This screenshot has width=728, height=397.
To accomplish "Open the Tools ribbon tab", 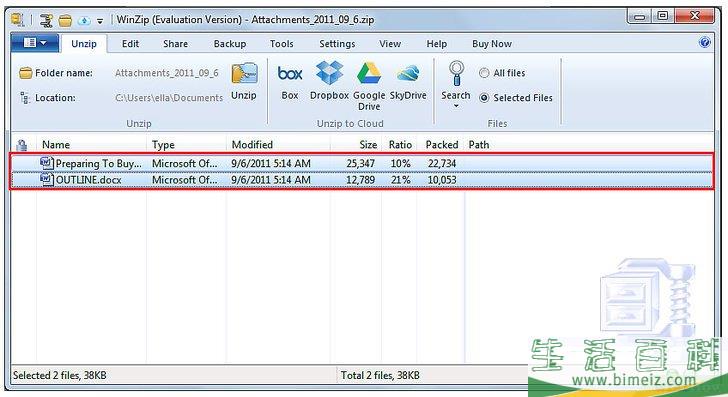I will (x=282, y=44).
